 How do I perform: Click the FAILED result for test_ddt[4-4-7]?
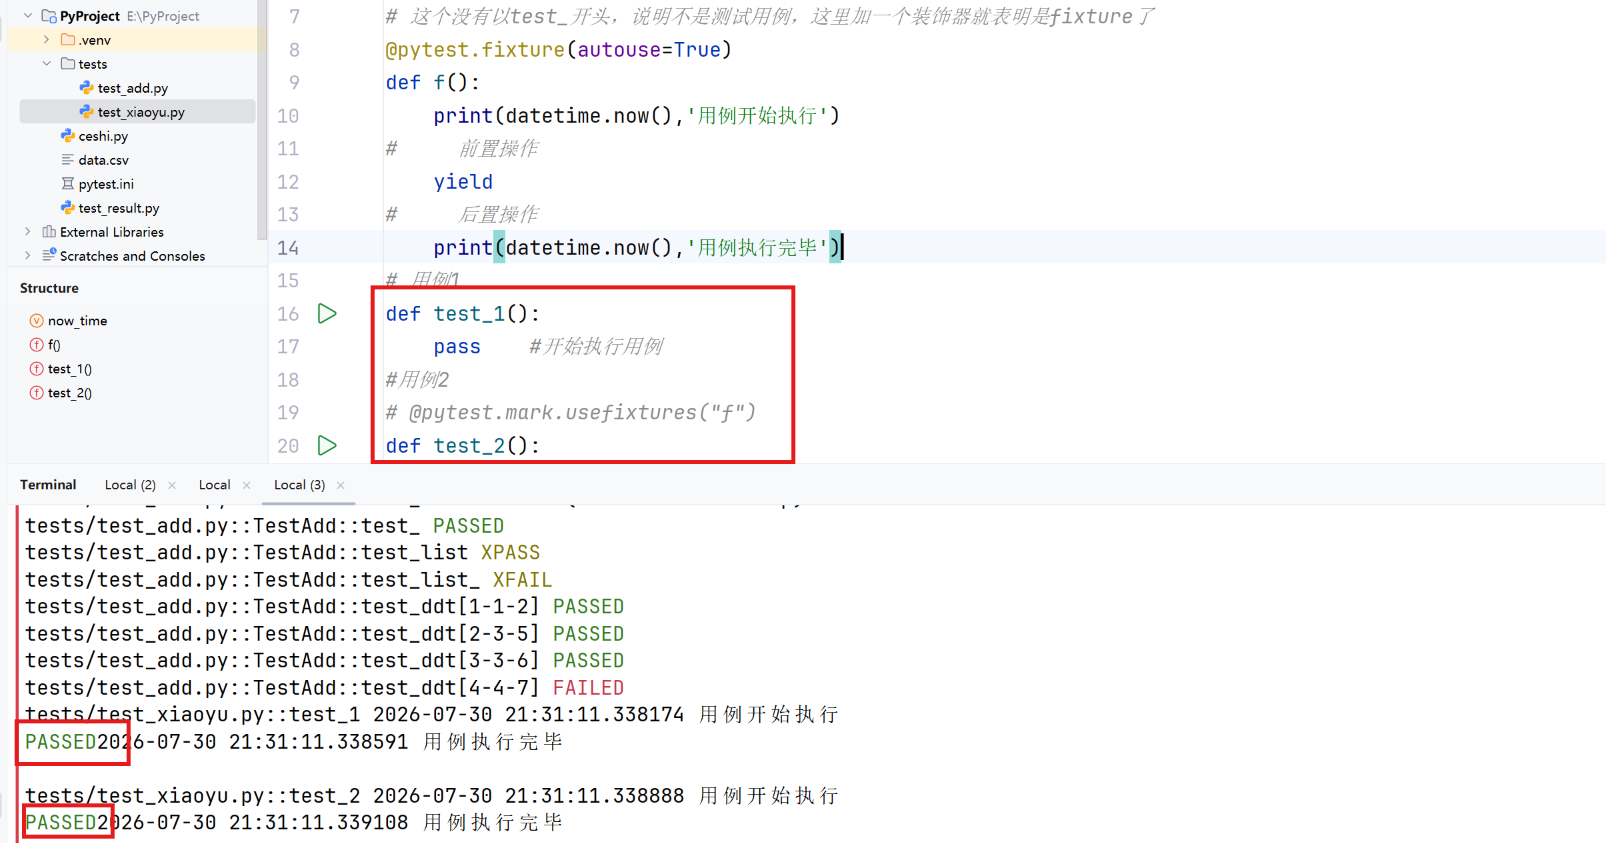coord(589,688)
